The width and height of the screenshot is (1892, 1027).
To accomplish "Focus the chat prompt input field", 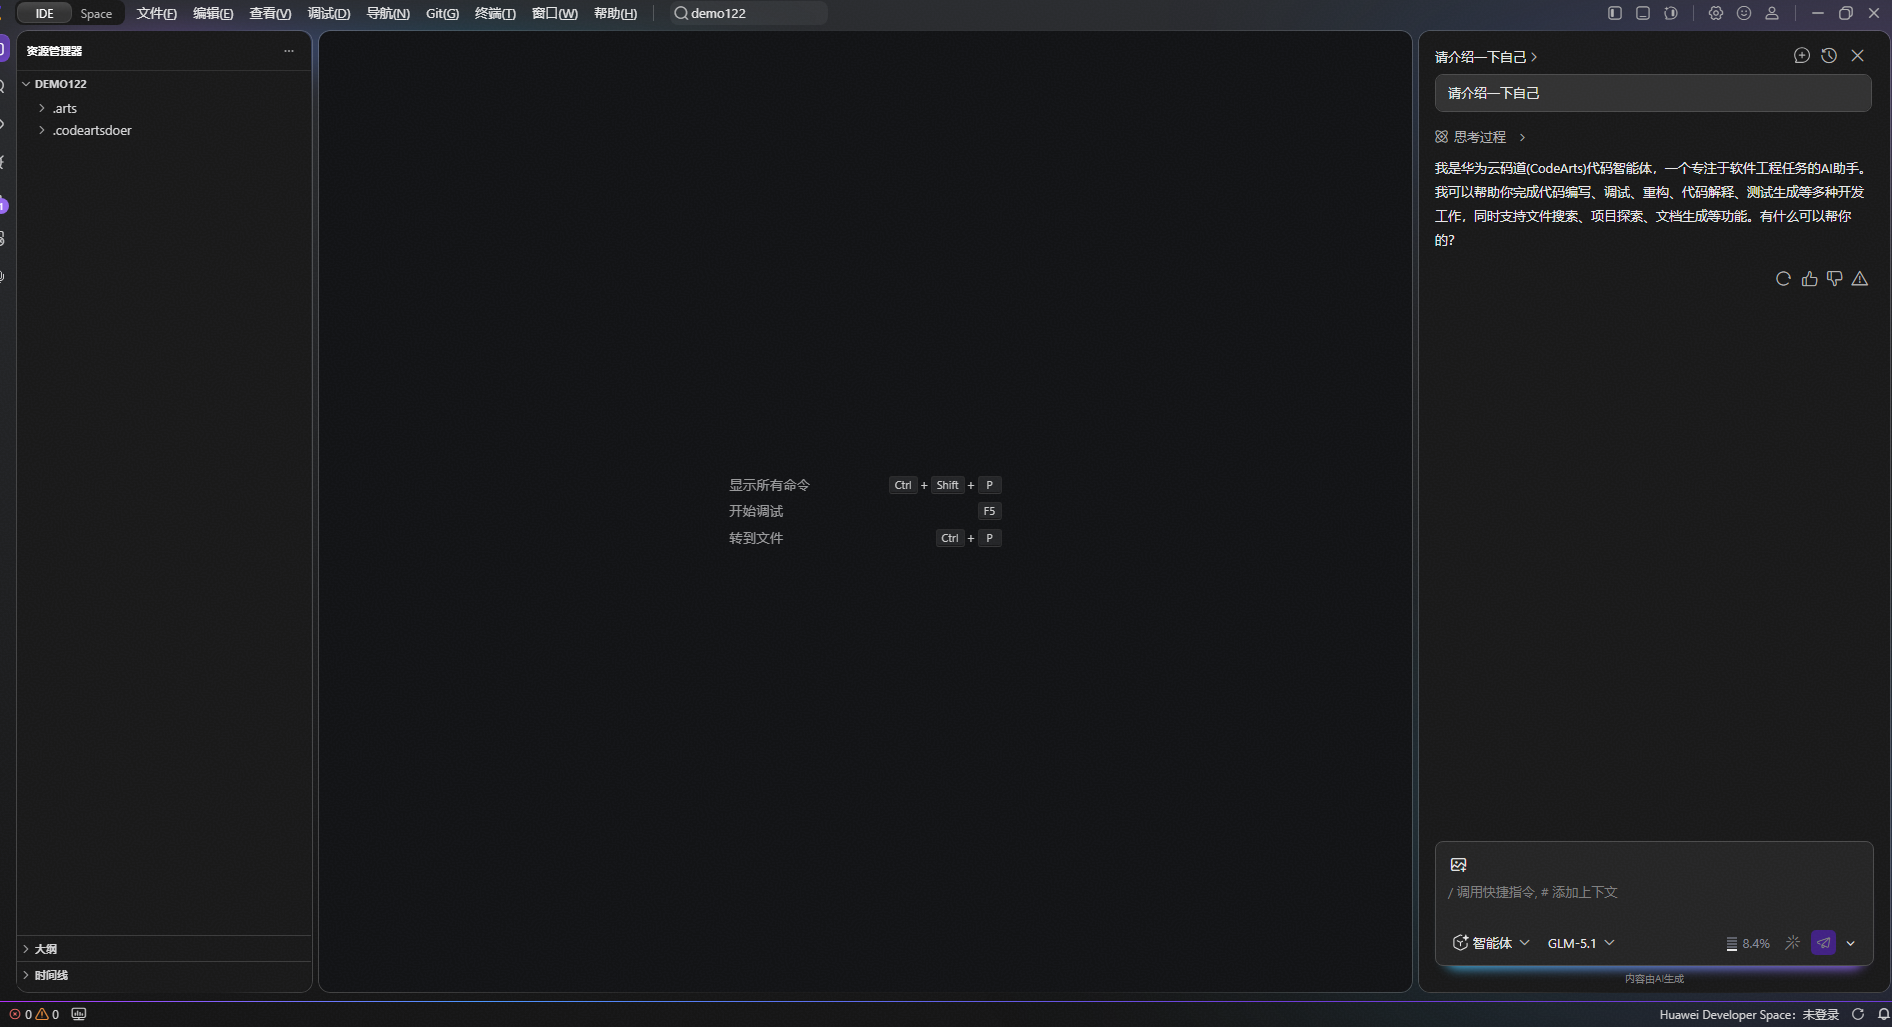I will click(1653, 892).
